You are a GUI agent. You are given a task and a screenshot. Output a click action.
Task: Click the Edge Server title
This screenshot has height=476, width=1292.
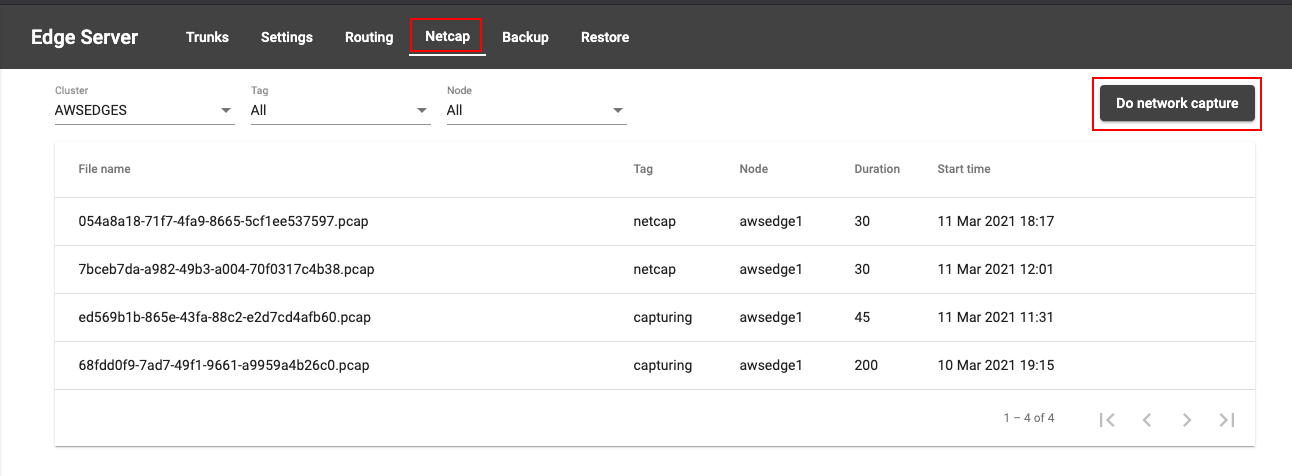[x=85, y=37]
